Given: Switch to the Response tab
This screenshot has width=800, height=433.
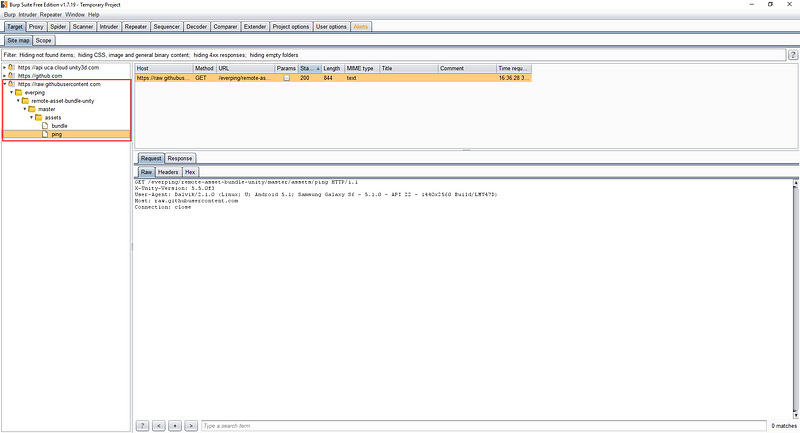Looking at the screenshot, I should point(180,158).
